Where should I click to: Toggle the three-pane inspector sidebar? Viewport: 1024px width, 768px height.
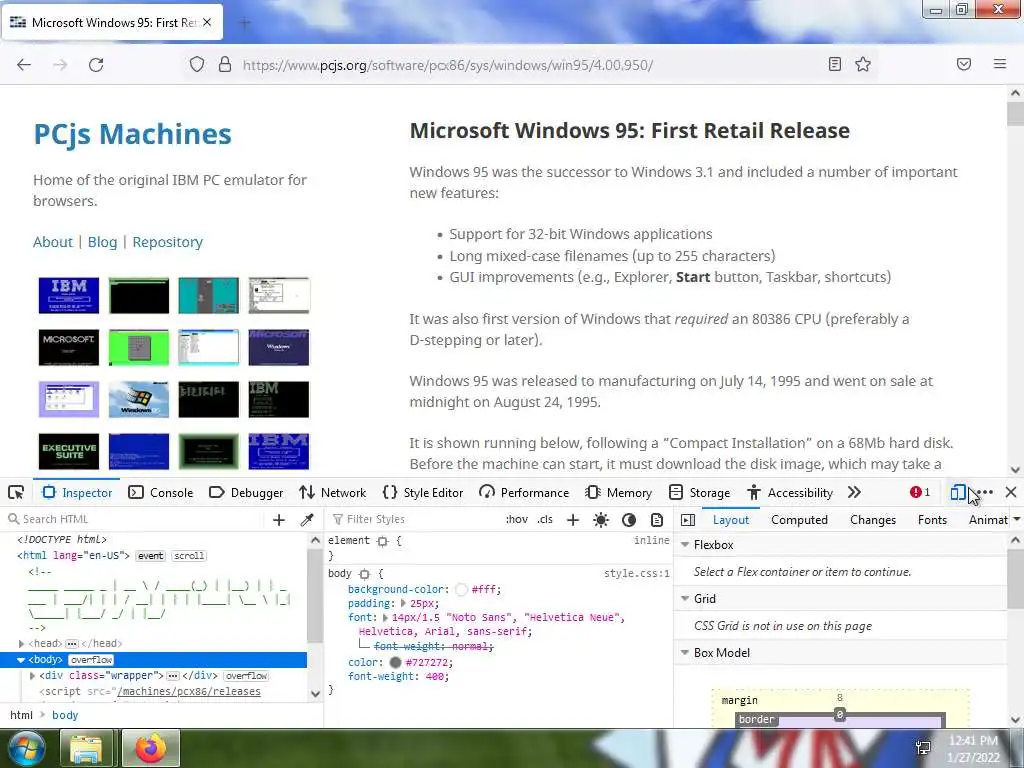[688, 520]
